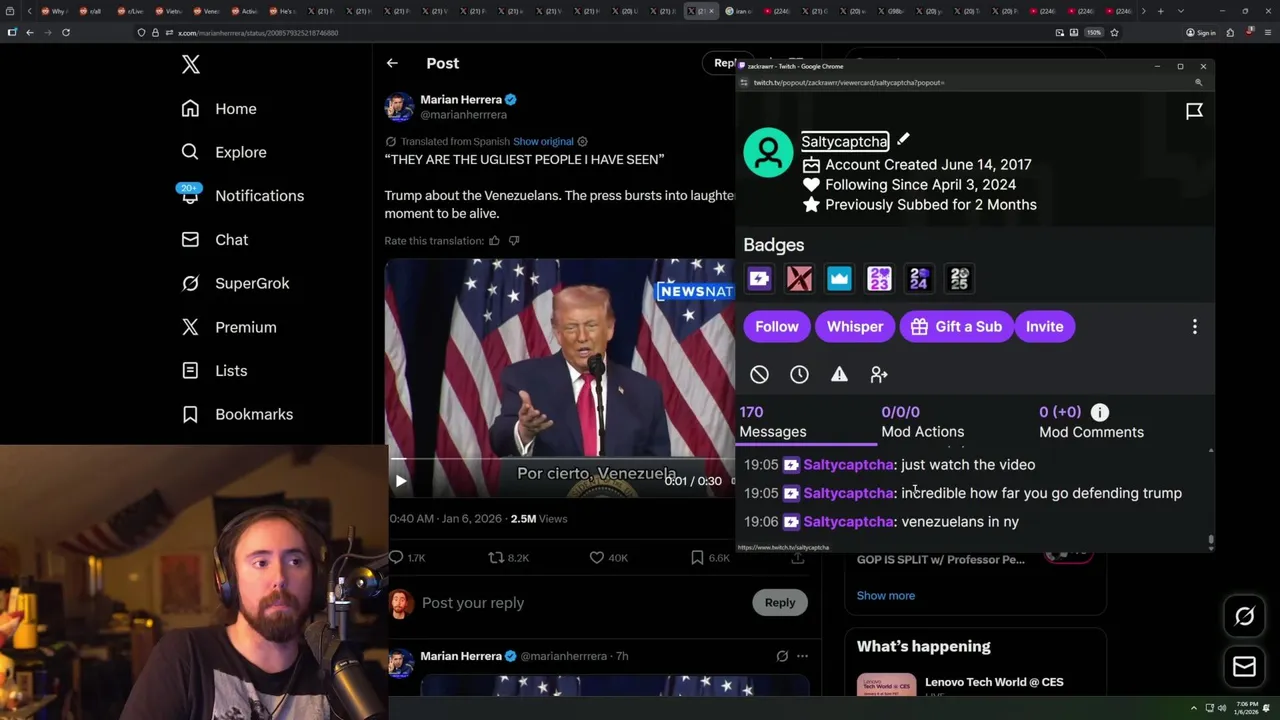Click the system clock in the taskbar
The width and height of the screenshot is (1280, 720).
pyautogui.click(x=1246, y=708)
